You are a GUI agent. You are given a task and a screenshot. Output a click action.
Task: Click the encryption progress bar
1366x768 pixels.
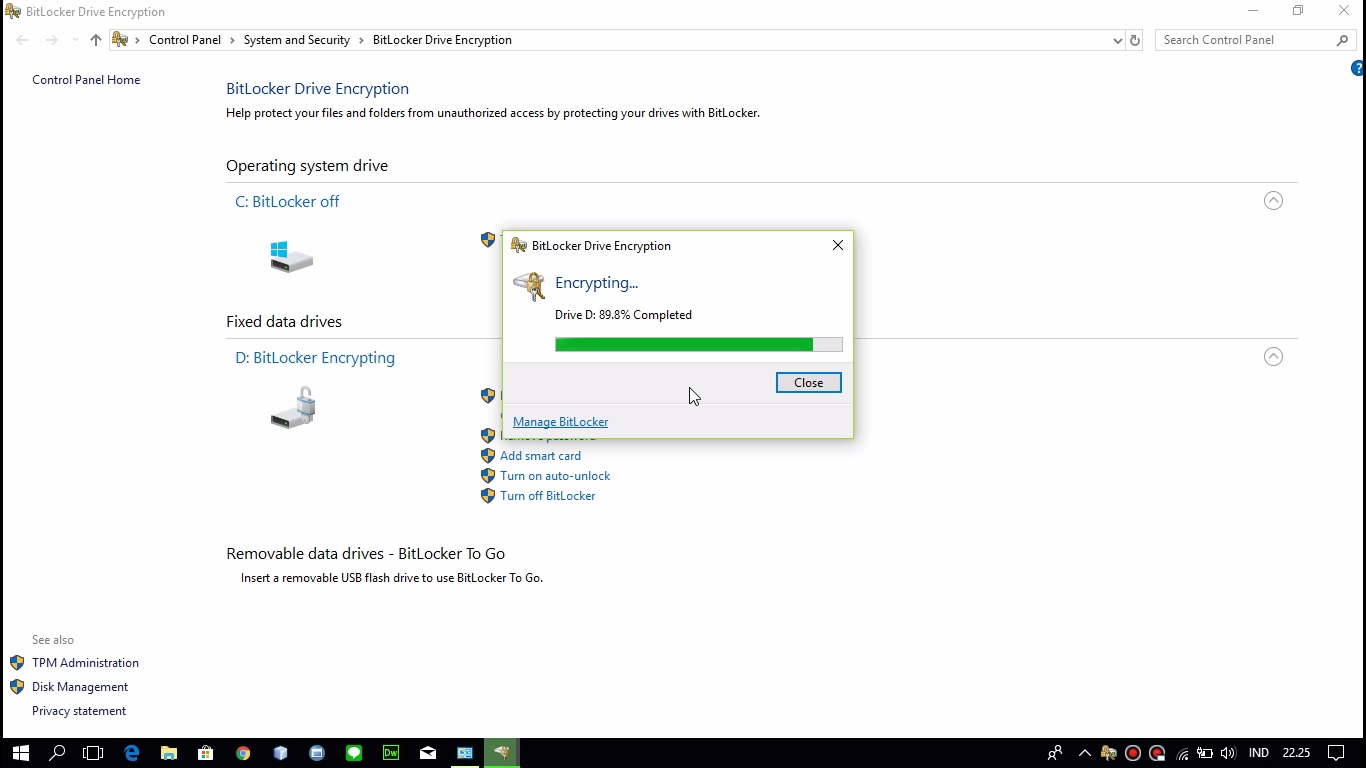[x=698, y=344]
